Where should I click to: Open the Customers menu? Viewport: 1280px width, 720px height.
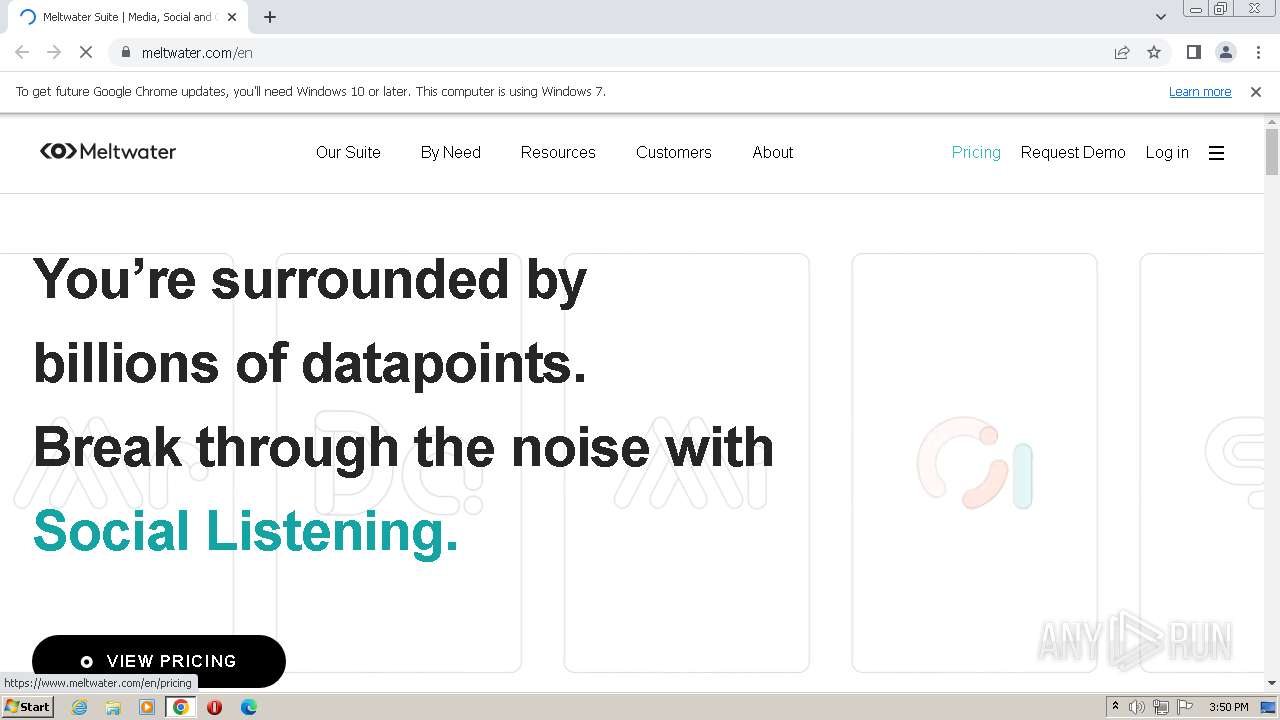click(x=674, y=152)
